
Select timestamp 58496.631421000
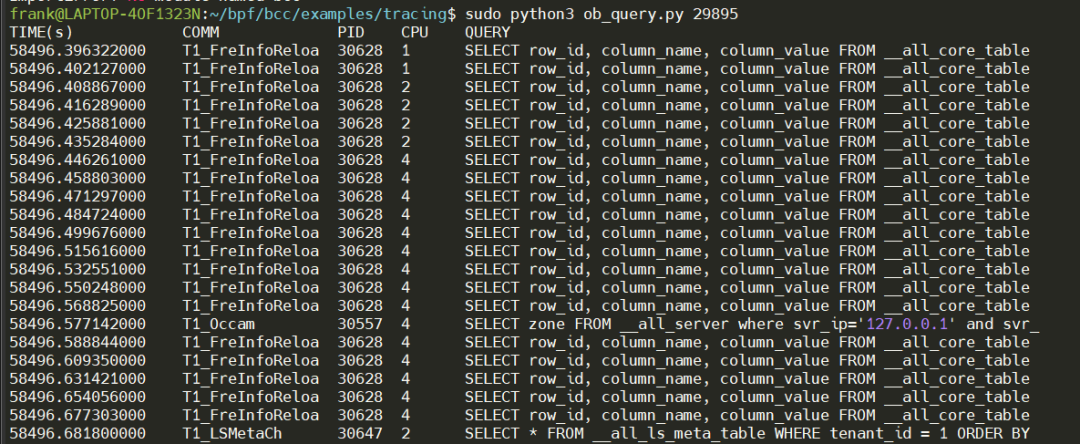point(78,379)
